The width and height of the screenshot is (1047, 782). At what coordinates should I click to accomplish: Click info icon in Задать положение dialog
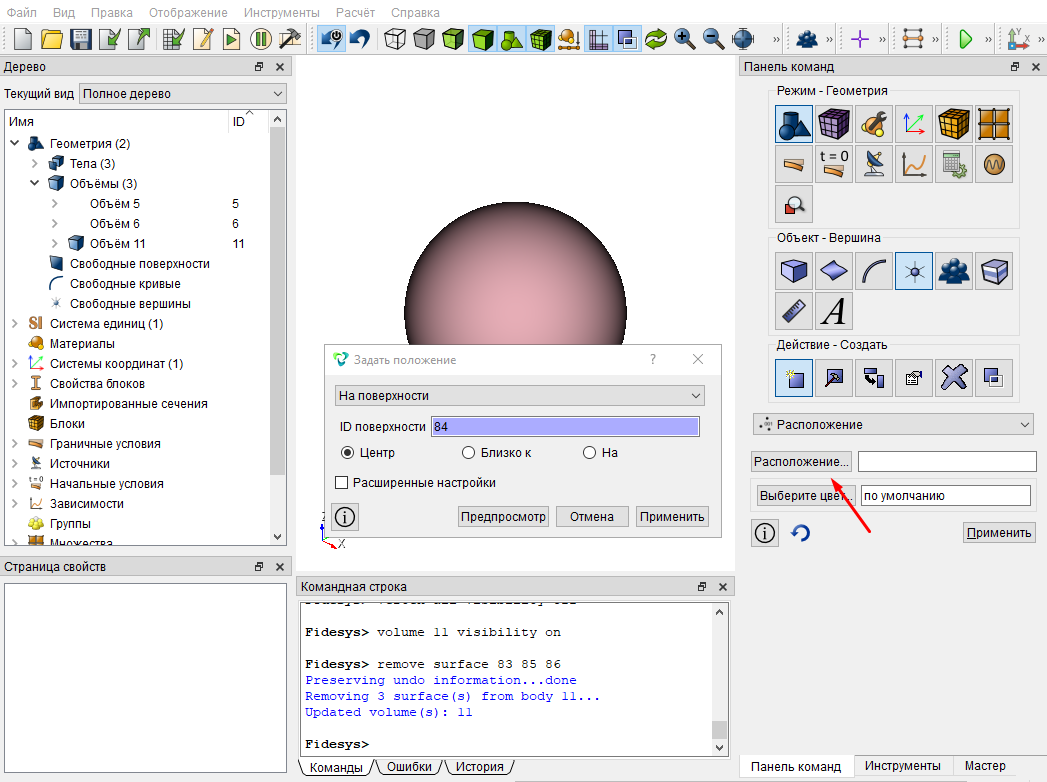[x=345, y=516]
